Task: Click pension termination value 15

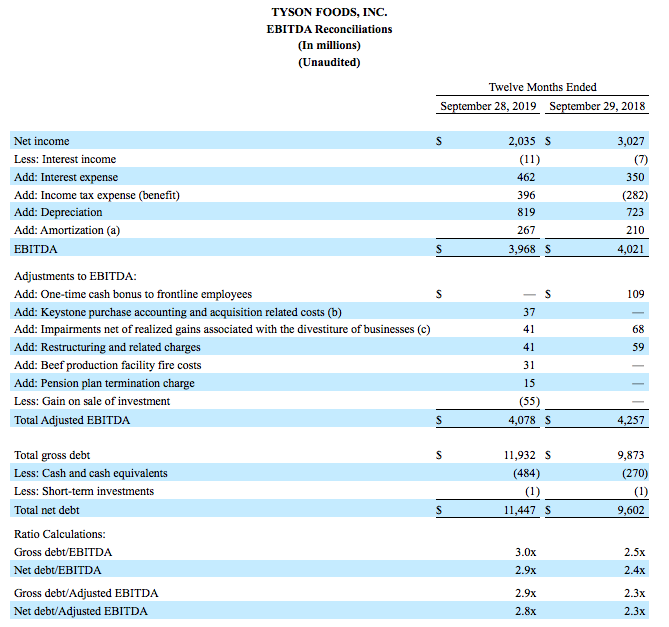Action: tap(529, 383)
